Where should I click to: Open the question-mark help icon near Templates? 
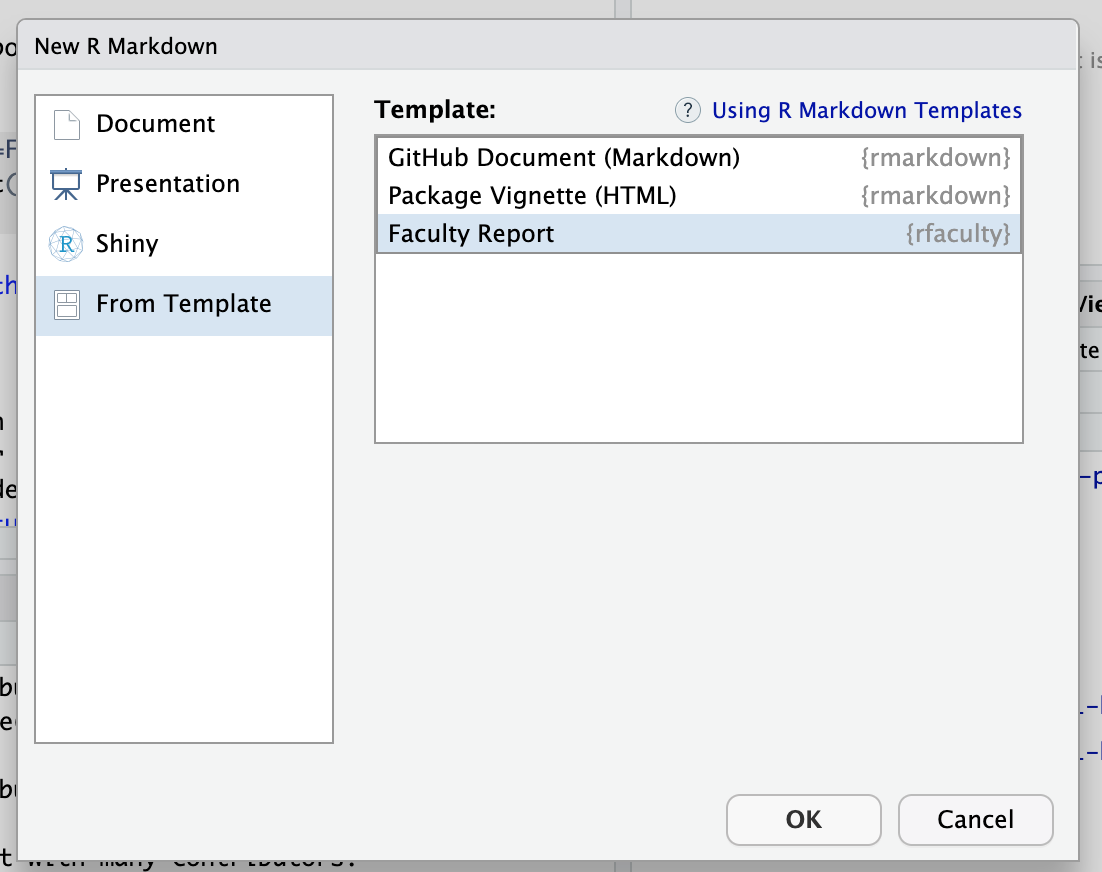pyautogui.click(x=688, y=110)
